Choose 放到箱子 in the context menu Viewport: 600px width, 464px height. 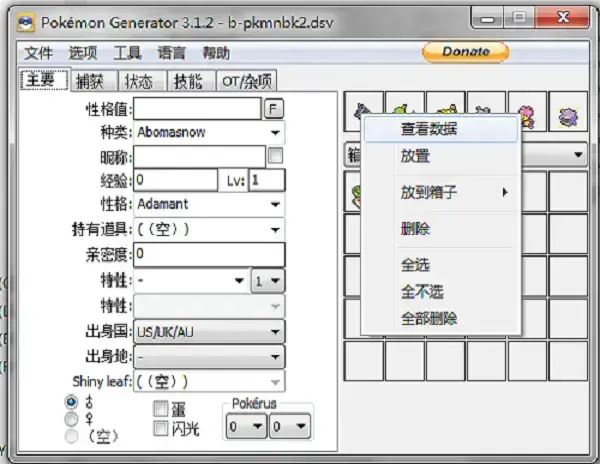pyautogui.click(x=441, y=192)
